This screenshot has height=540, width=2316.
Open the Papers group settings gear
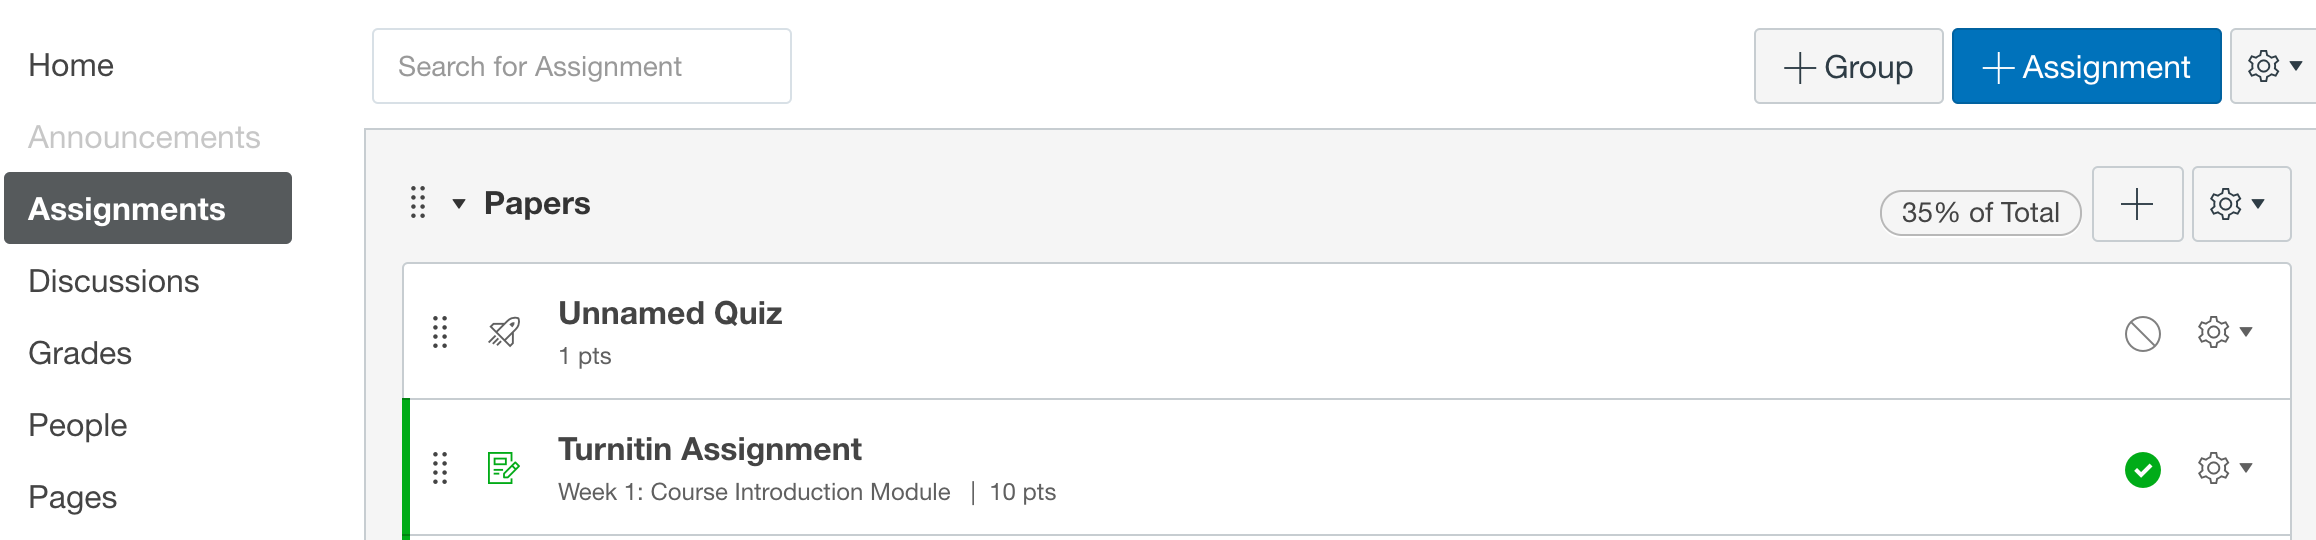[2240, 204]
